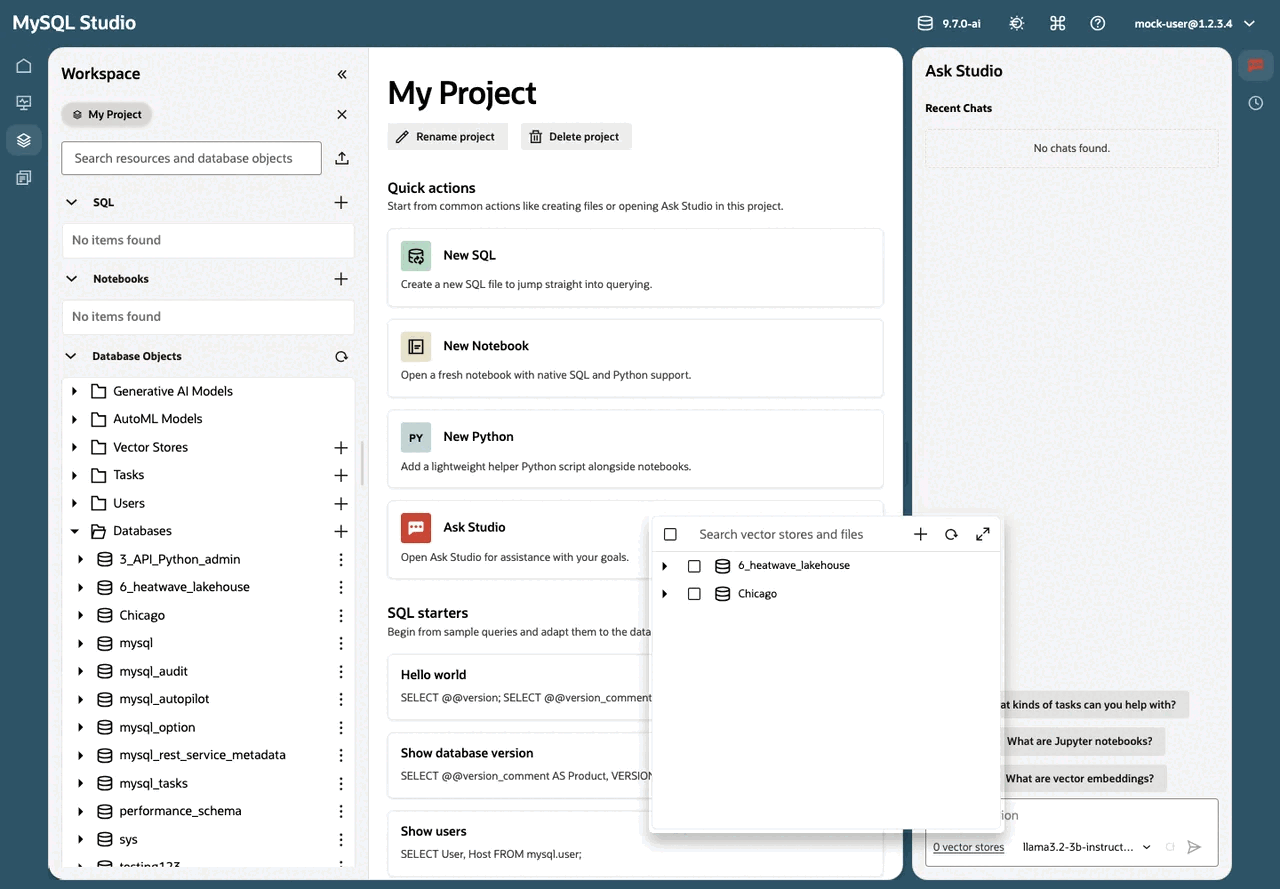The width and height of the screenshot is (1280, 889).
Task: Open the mock-user account dropdown
Action: pyautogui.click(x=1194, y=23)
